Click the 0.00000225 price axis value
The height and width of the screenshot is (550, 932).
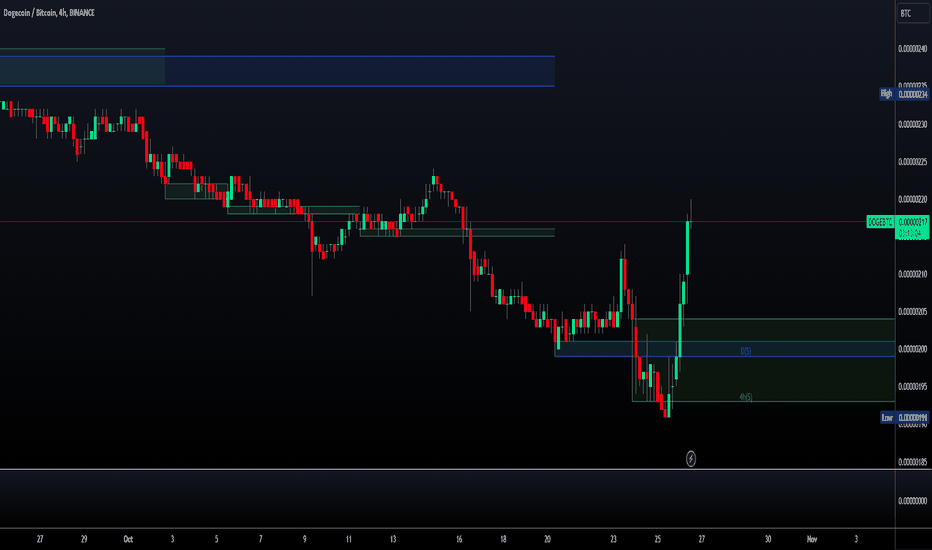tap(912, 162)
